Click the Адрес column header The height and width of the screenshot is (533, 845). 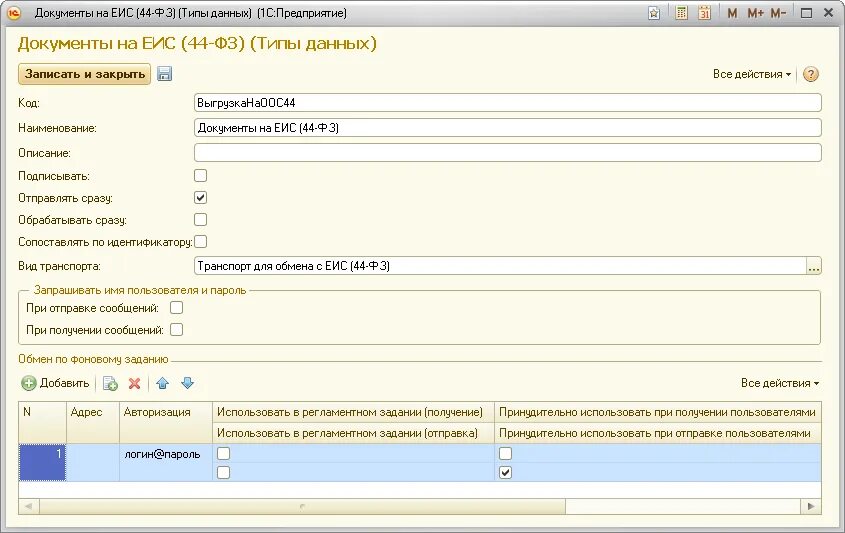point(93,422)
